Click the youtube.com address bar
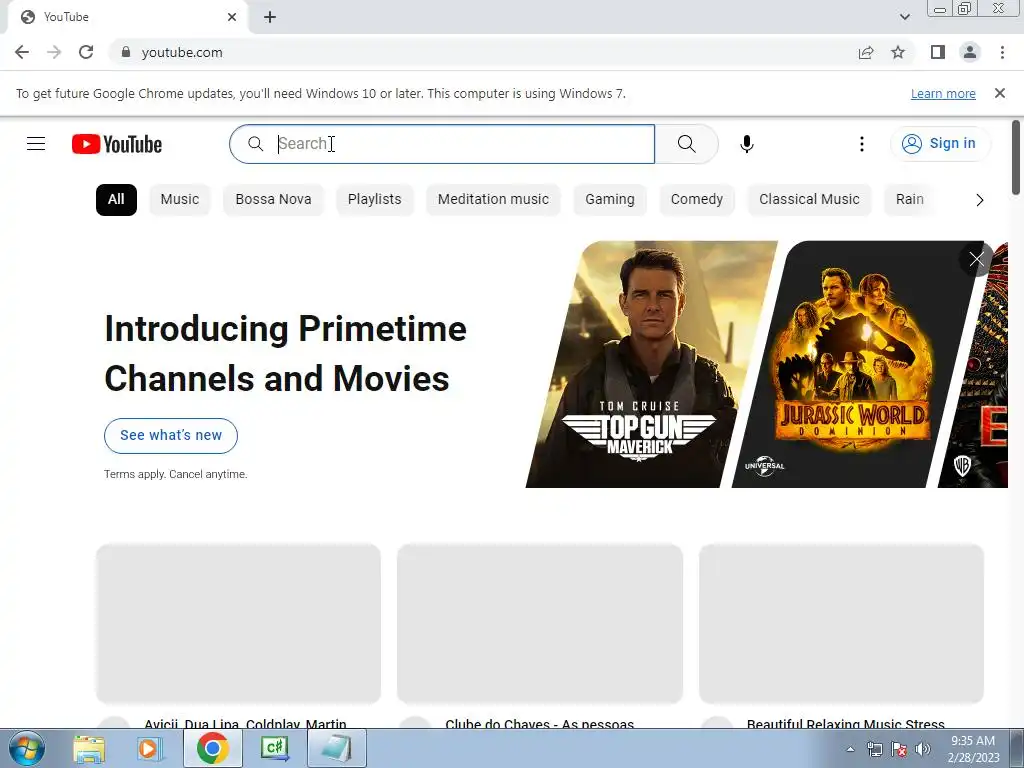The image size is (1024, 768). click(x=483, y=52)
